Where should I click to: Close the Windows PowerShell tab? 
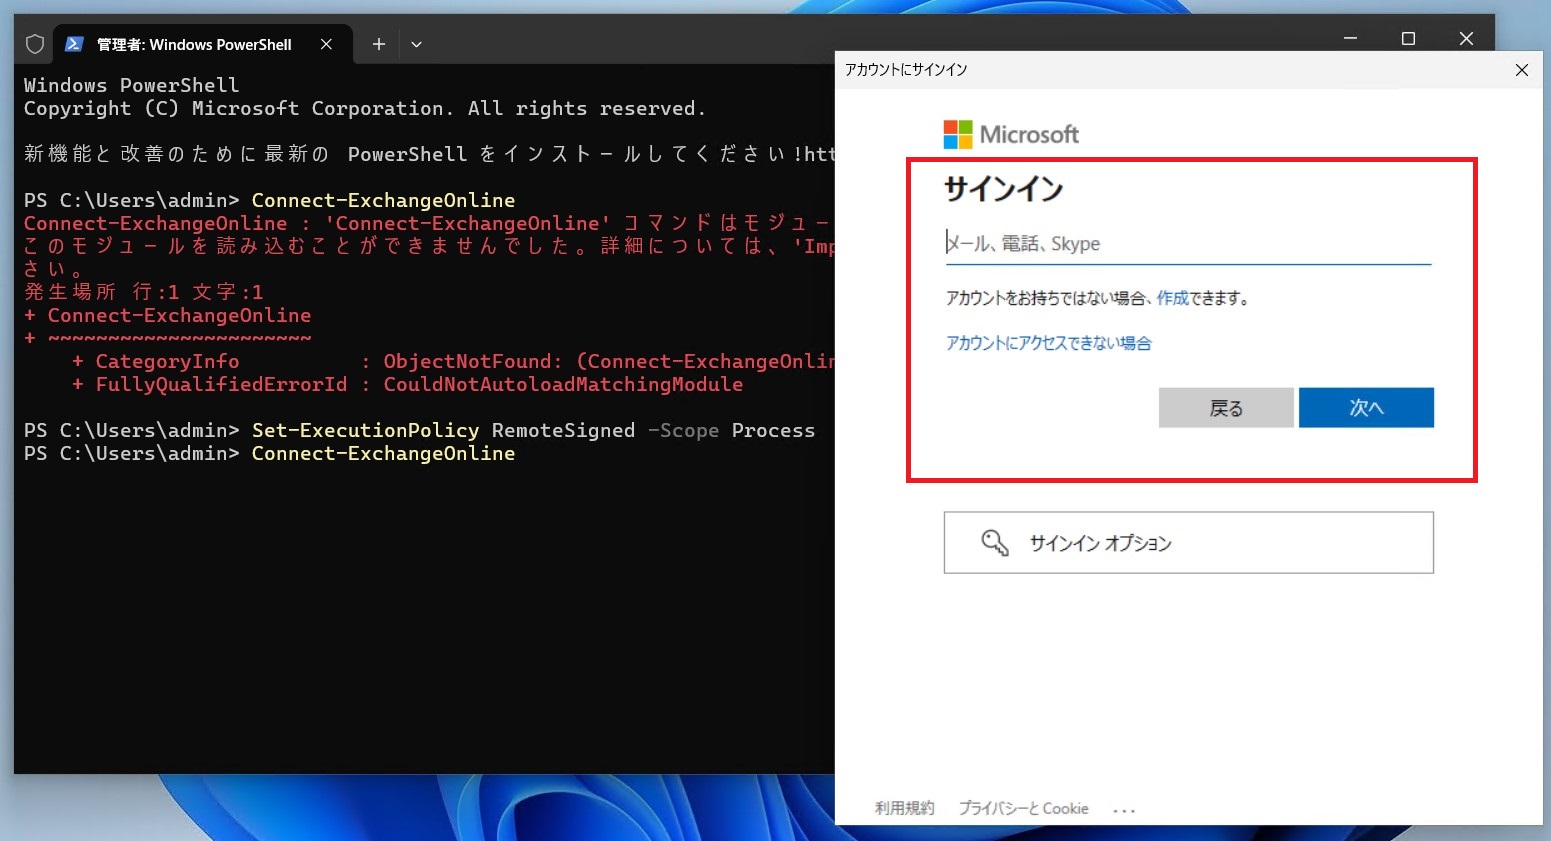pos(326,44)
